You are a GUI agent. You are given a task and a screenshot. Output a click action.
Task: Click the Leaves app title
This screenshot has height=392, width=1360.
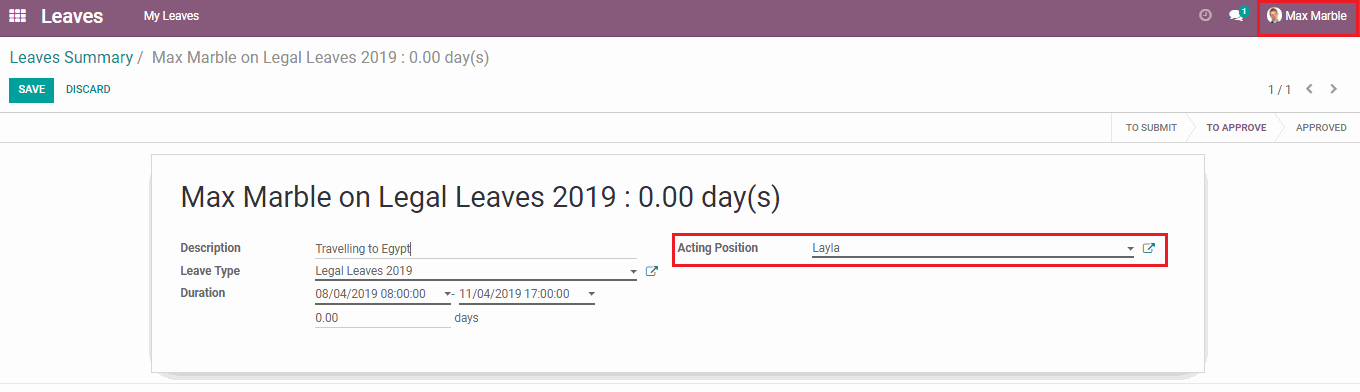point(74,16)
